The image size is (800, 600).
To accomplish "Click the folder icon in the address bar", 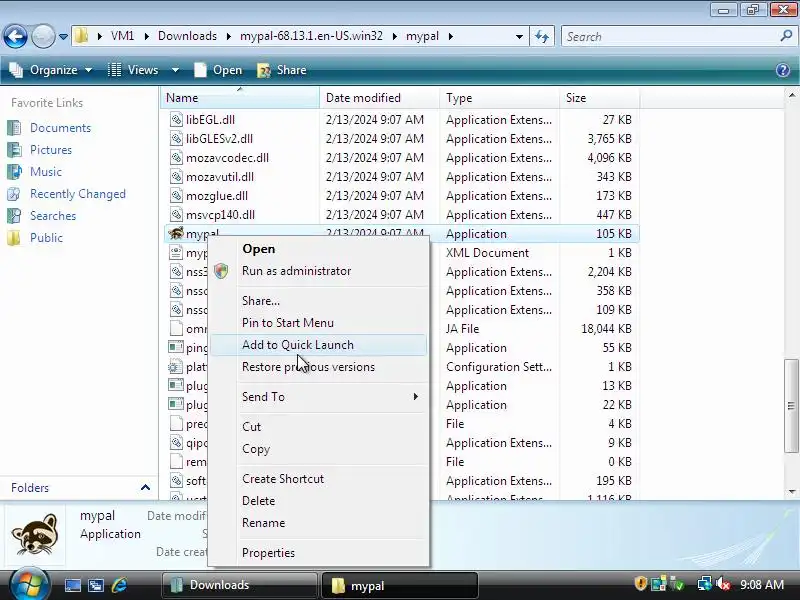I will pos(81,36).
